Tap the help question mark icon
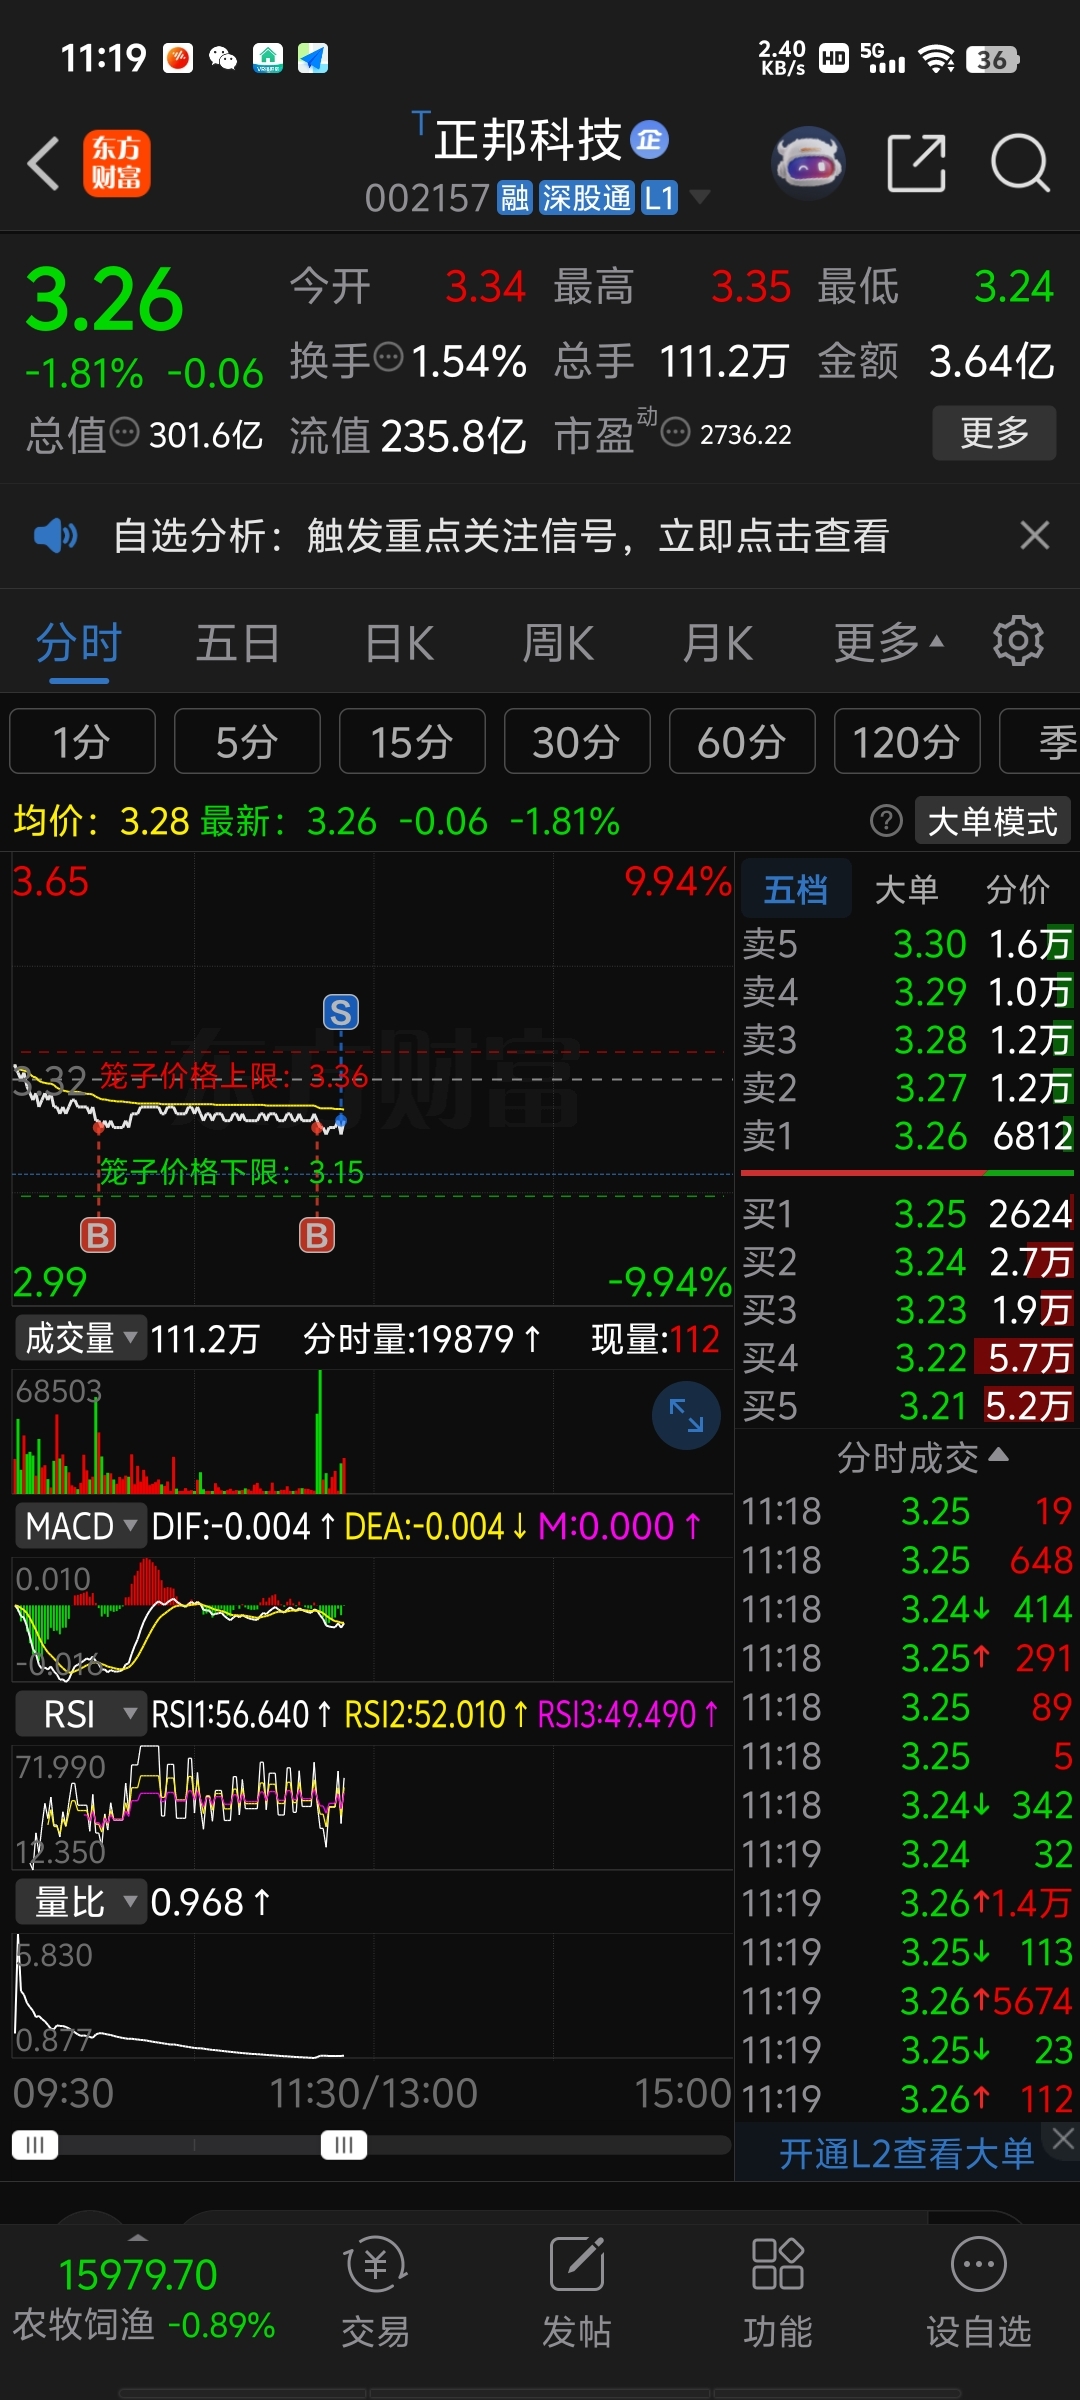Image resolution: width=1080 pixels, height=2400 pixels. tap(886, 821)
